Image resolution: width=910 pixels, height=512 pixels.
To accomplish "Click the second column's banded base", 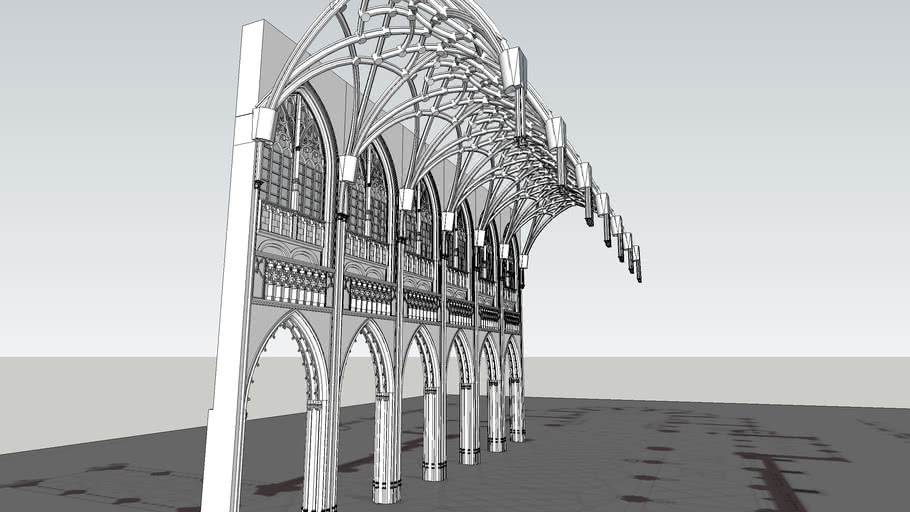I will (434, 468).
